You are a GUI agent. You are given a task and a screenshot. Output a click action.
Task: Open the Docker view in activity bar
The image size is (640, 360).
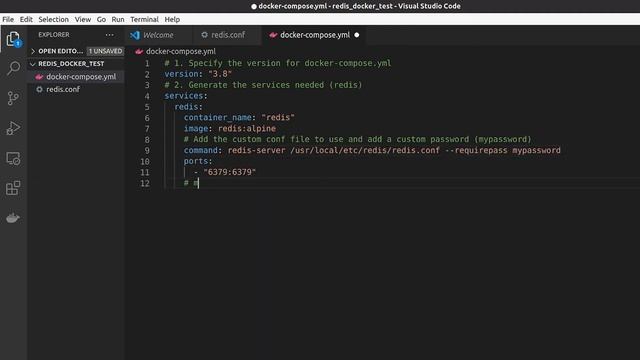13,218
